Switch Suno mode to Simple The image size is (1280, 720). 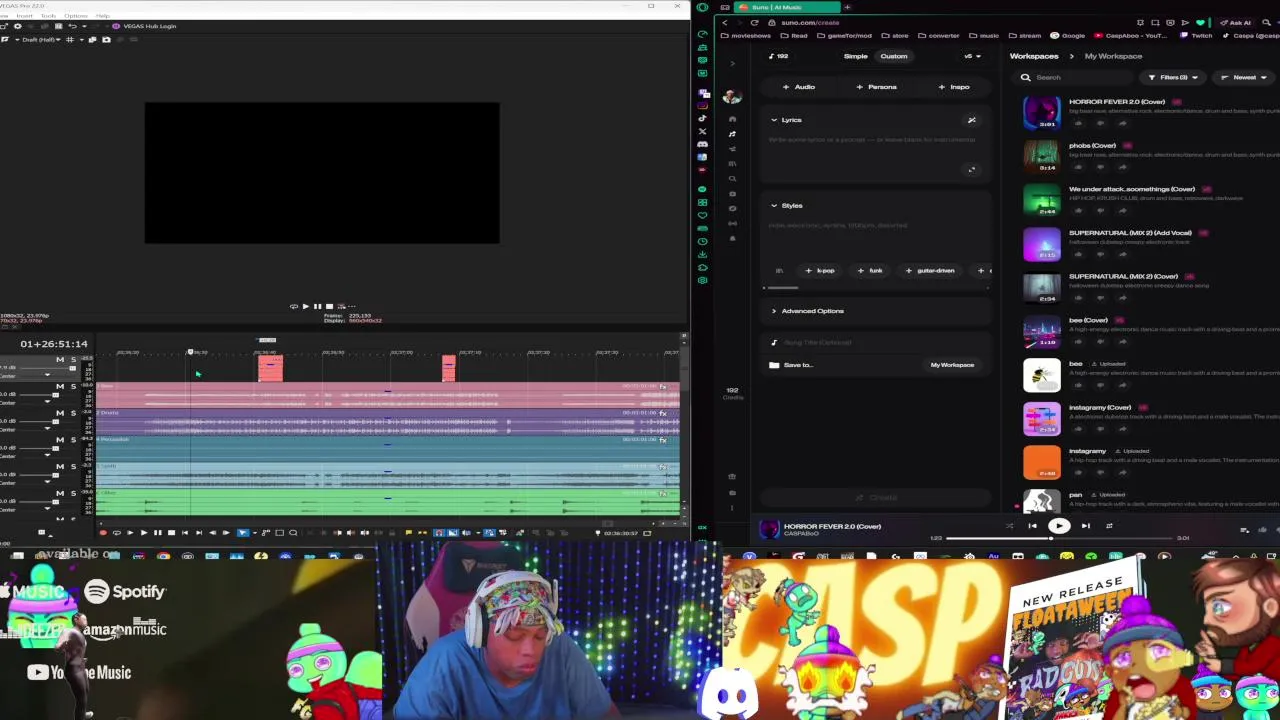855,56
